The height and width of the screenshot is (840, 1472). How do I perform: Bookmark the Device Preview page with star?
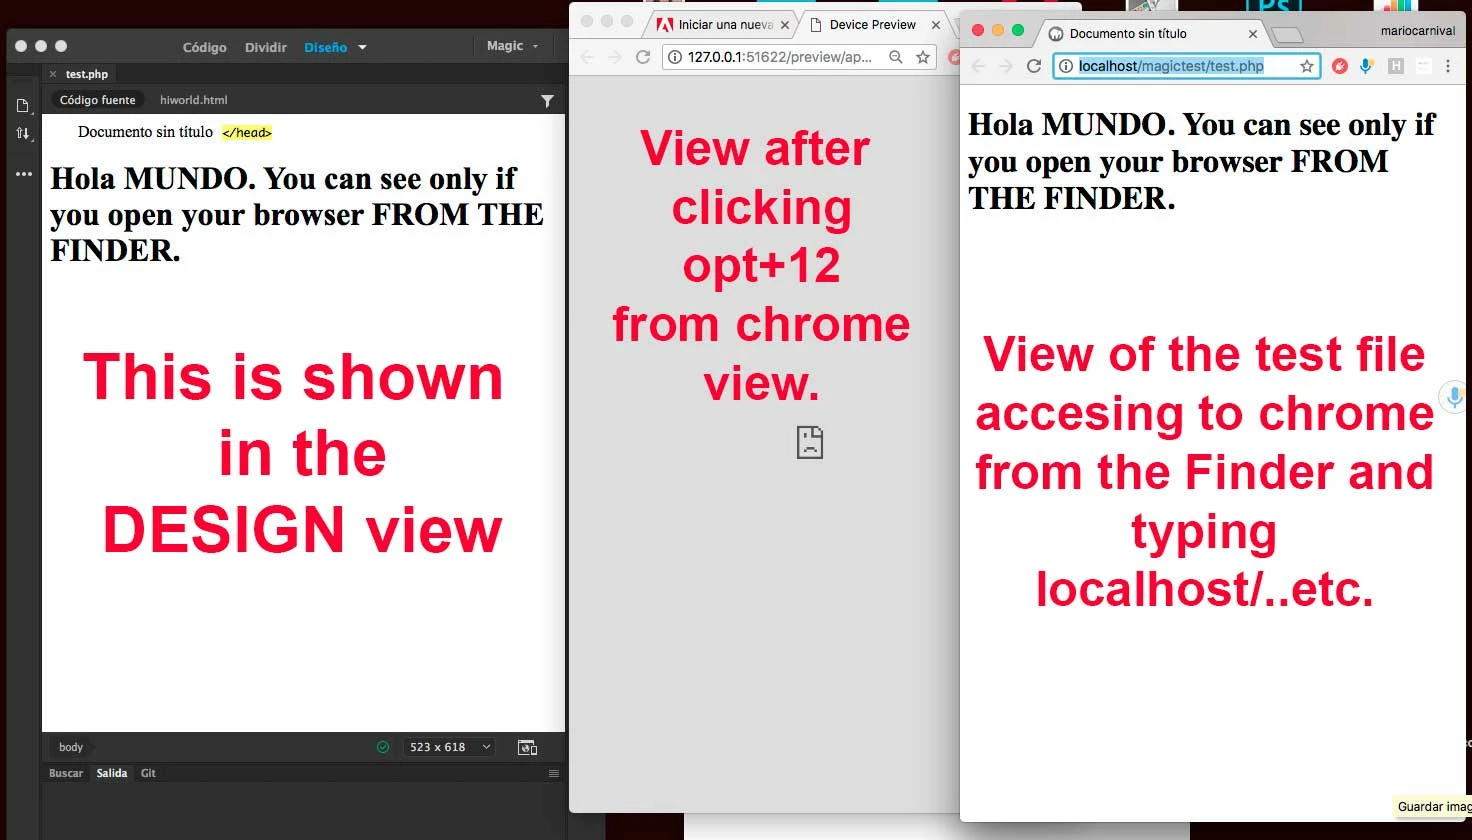click(x=923, y=57)
